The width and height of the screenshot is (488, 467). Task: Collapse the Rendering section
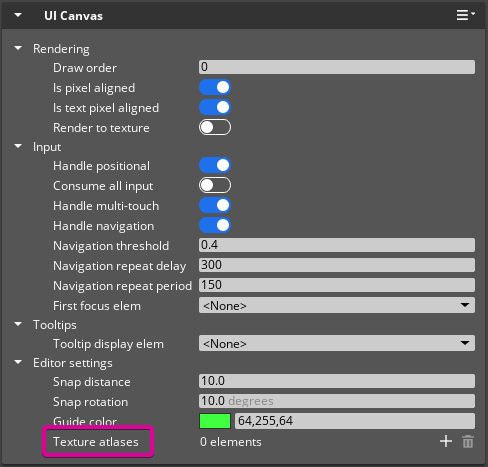pyautogui.click(x=18, y=48)
